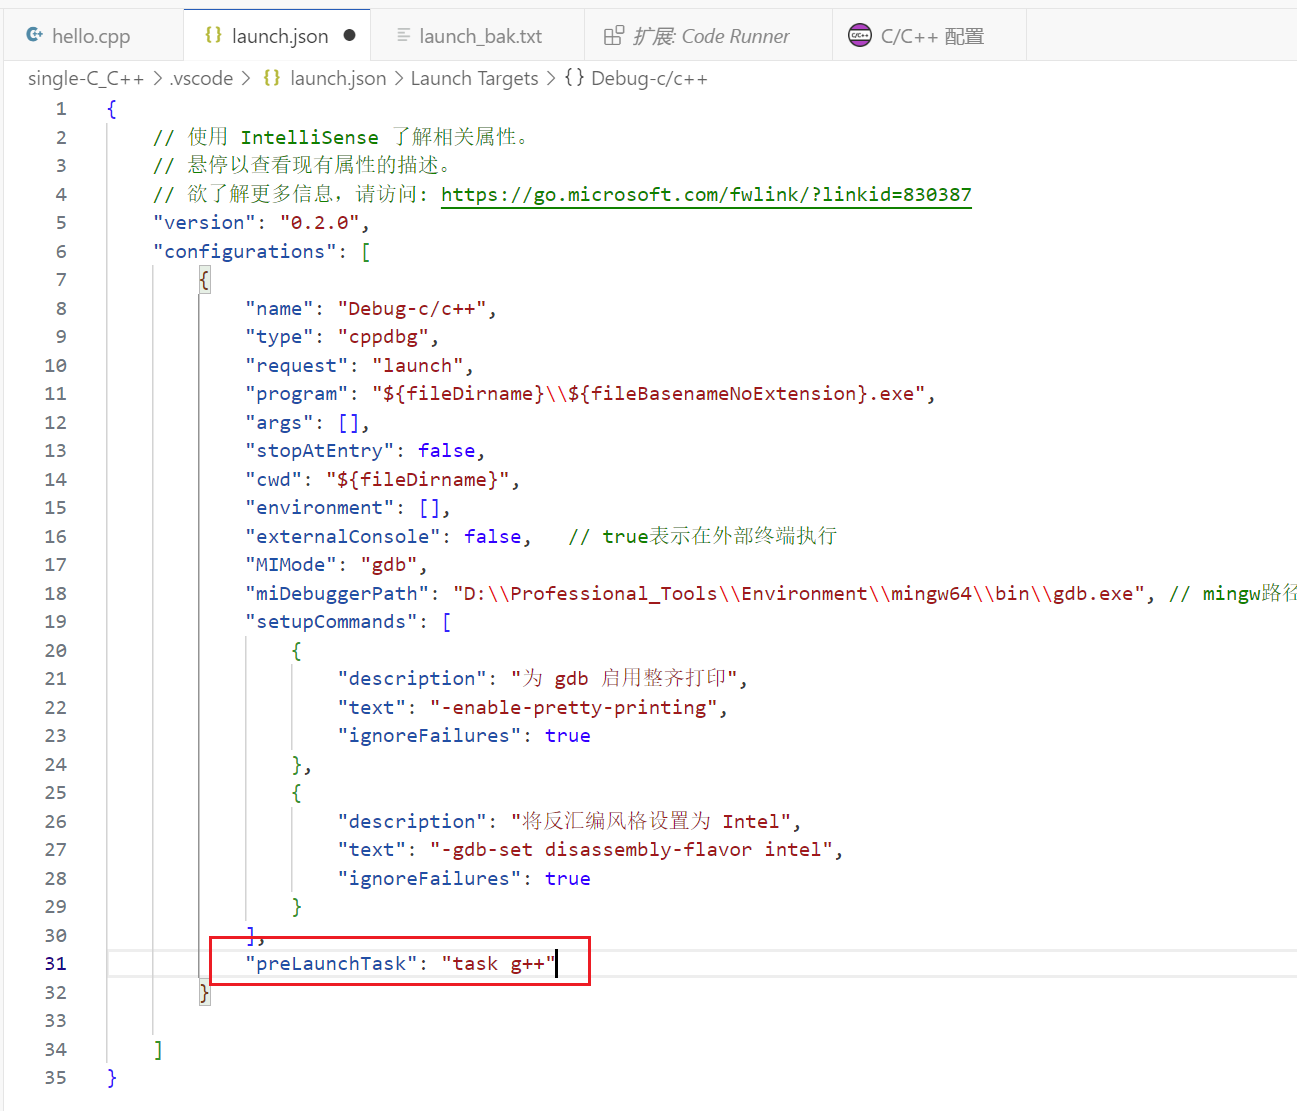The height and width of the screenshot is (1111, 1297).
Task: Click the JSON braces icon on launch.json tab
Action: [213, 35]
